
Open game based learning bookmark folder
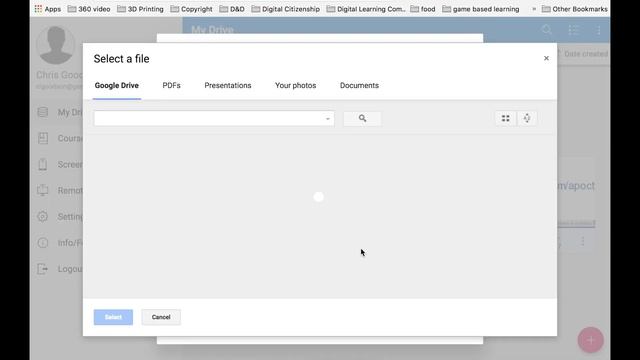tap(481, 9)
